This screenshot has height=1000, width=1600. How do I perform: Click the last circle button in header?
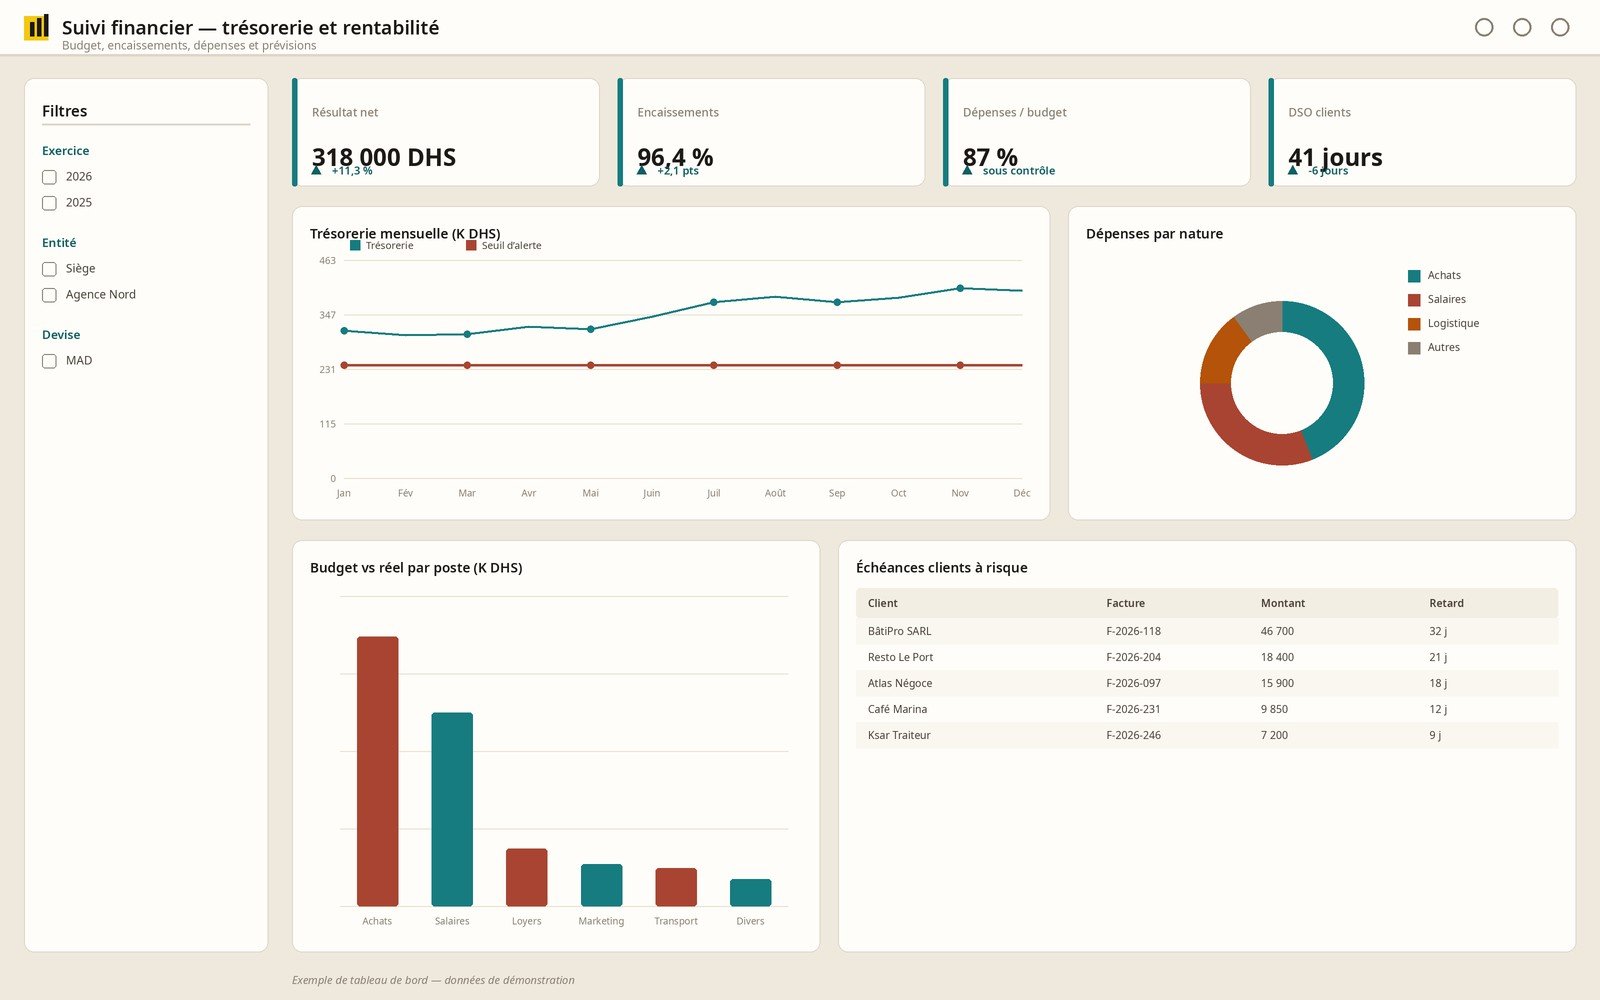coord(1560,27)
